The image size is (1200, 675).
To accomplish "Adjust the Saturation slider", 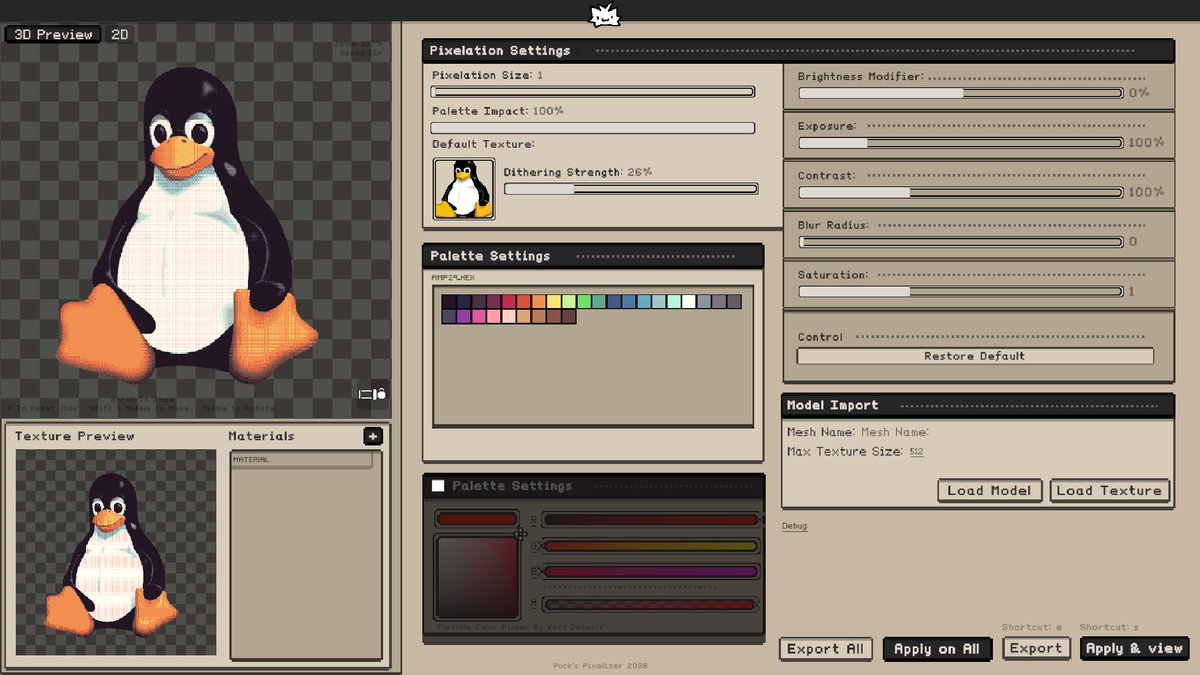I will (x=961, y=292).
